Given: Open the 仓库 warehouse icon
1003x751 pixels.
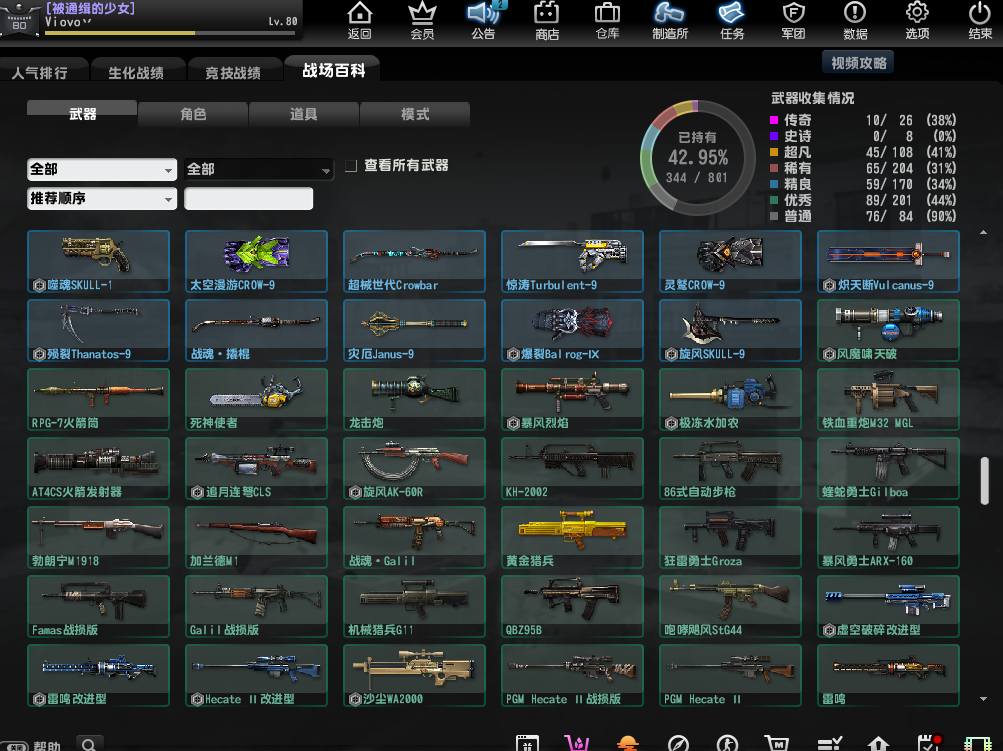Looking at the screenshot, I should pyautogui.click(x=607, y=20).
